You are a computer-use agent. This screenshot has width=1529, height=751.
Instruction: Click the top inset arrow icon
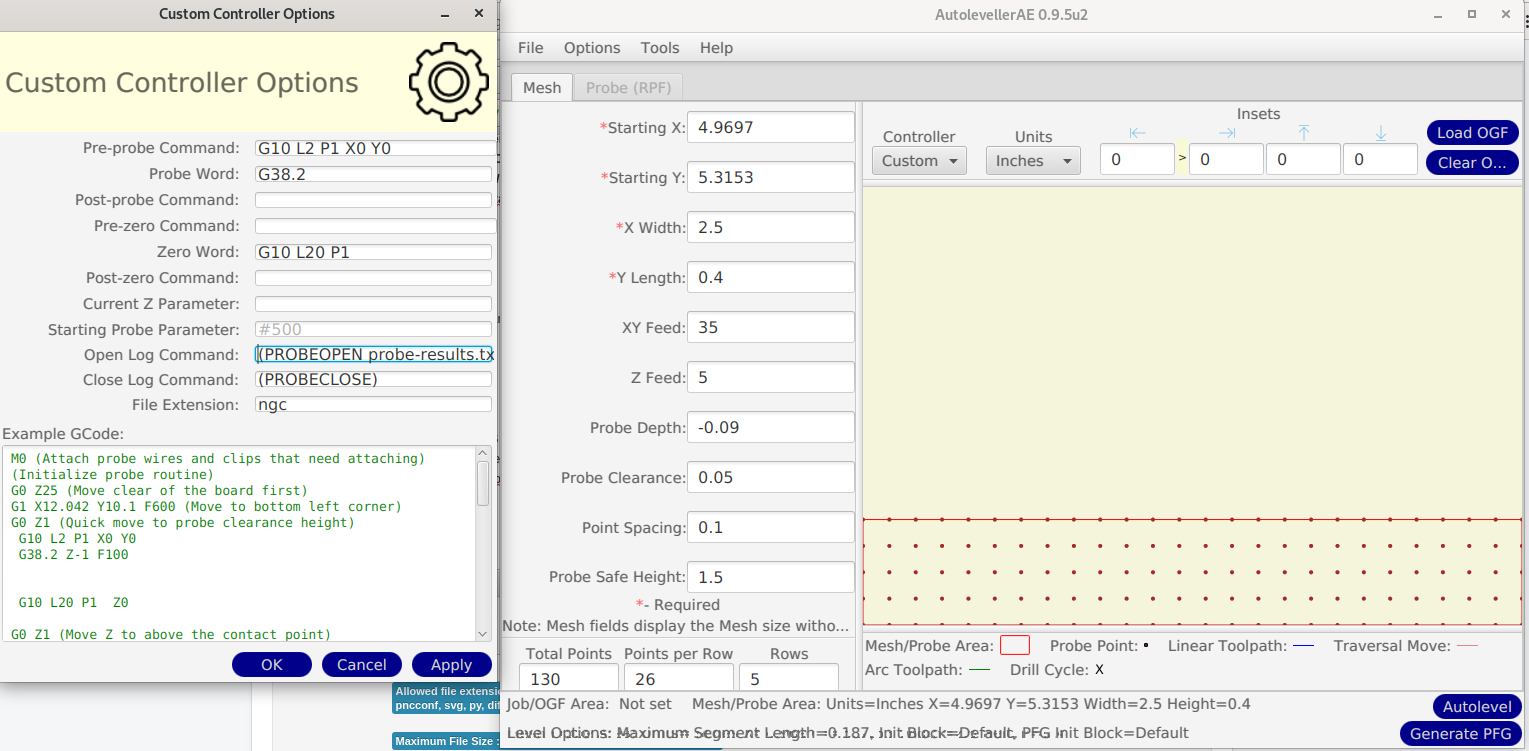tap(1303, 134)
